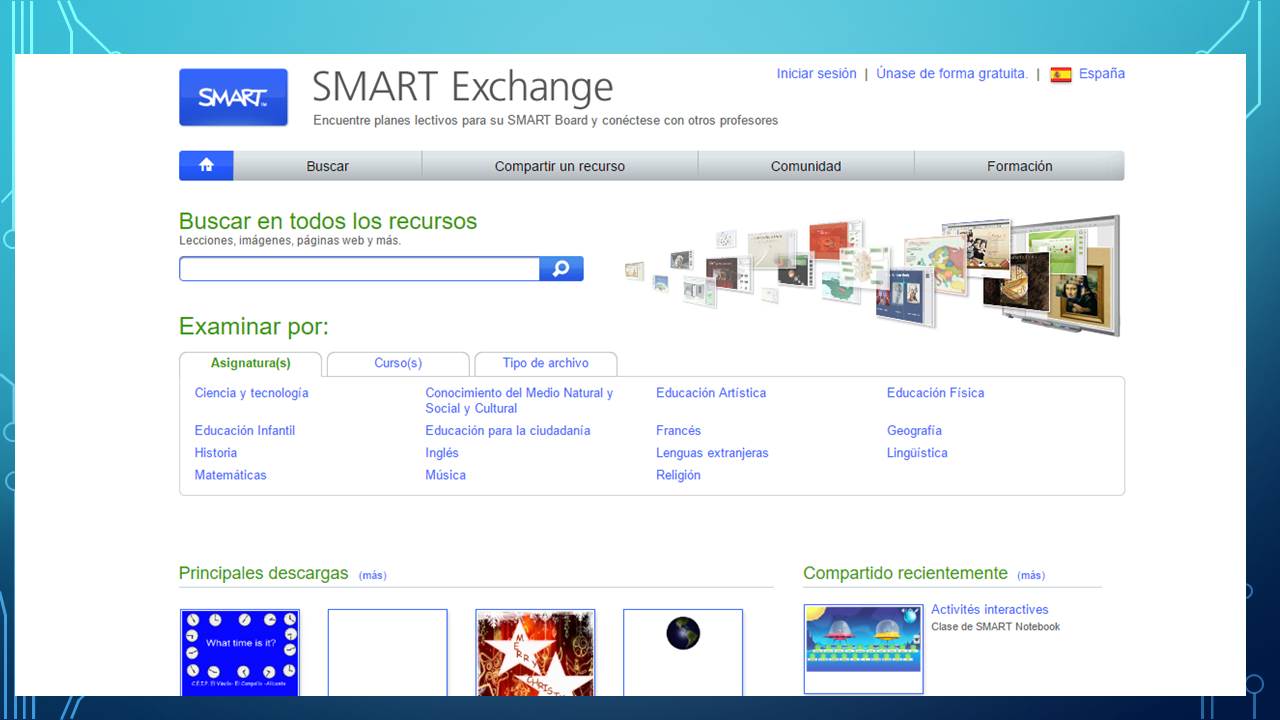Viewport: 1280px width, 720px height.
Task: Open the Merry Christmas stars thumbnail
Action: [535, 652]
